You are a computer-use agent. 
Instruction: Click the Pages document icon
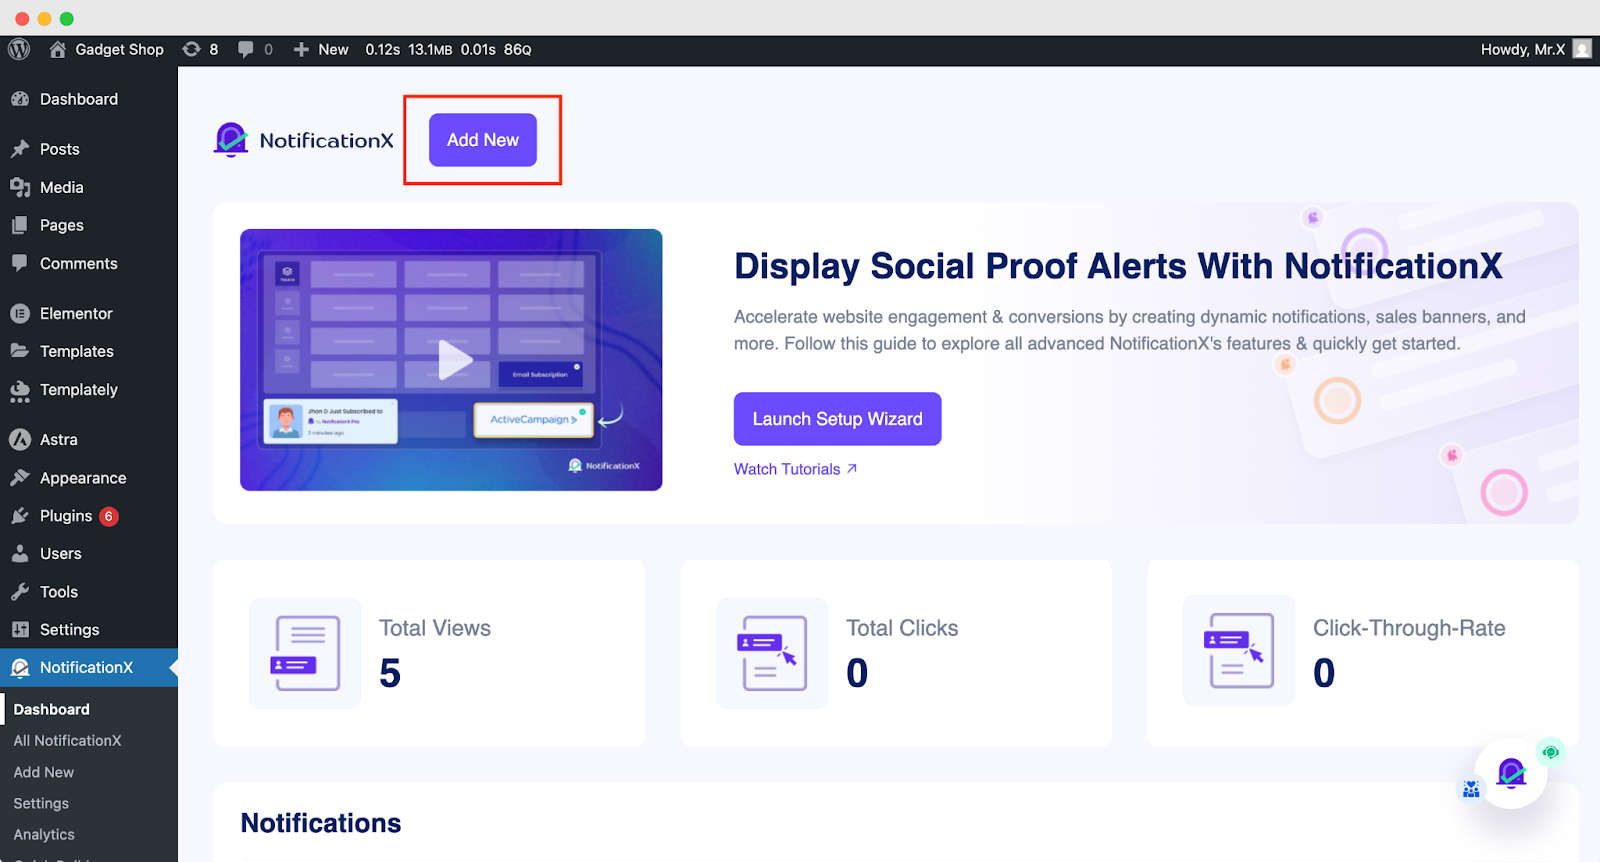[x=20, y=225]
